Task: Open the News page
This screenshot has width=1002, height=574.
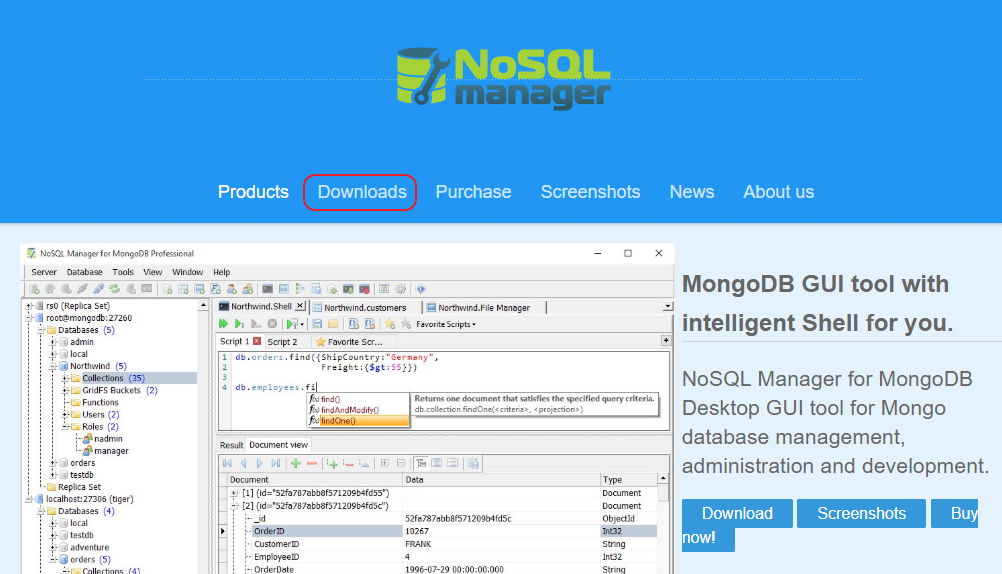Action: (691, 192)
